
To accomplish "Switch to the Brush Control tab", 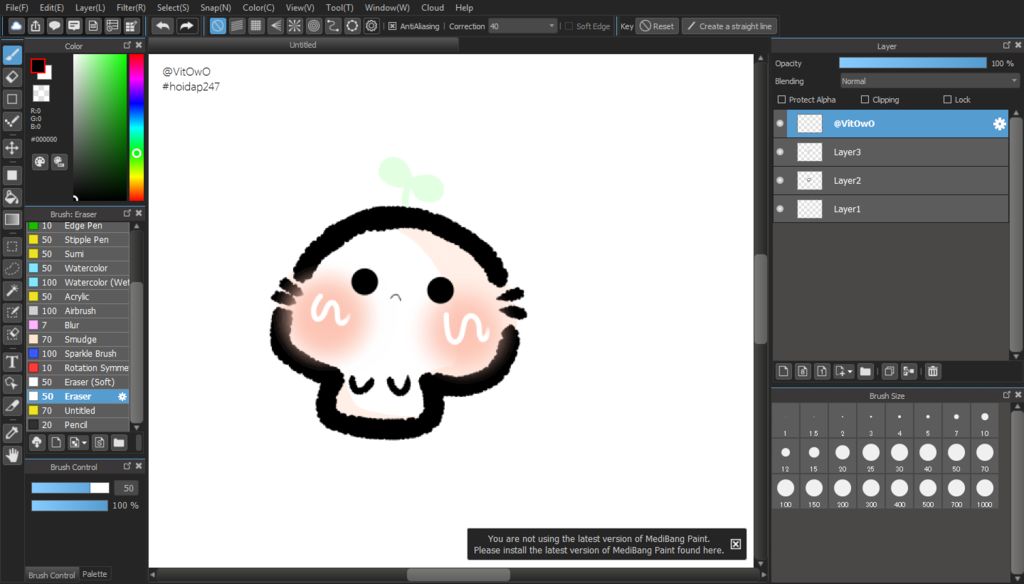I will pyautogui.click(x=52, y=575).
